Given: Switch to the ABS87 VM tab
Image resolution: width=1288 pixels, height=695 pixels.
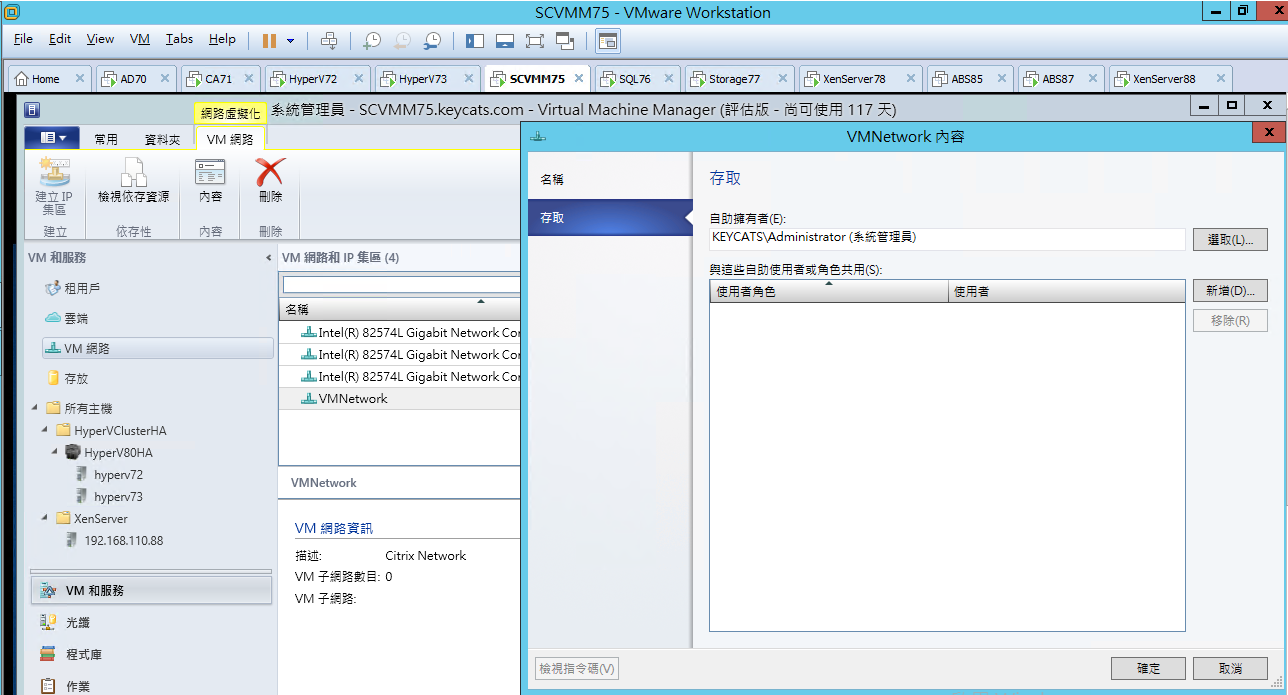Looking at the screenshot, I should tap(1058, 79).
